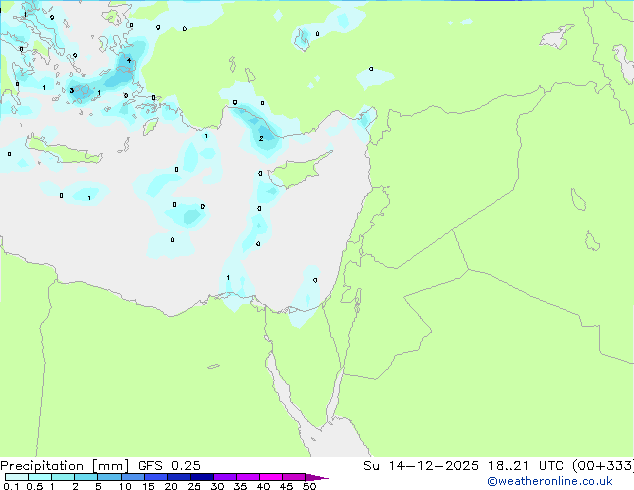The height and width of the screenshot is (490, 634).
Task: Select the date text "Su 14-12-2025"
Action: coord(421,466)
